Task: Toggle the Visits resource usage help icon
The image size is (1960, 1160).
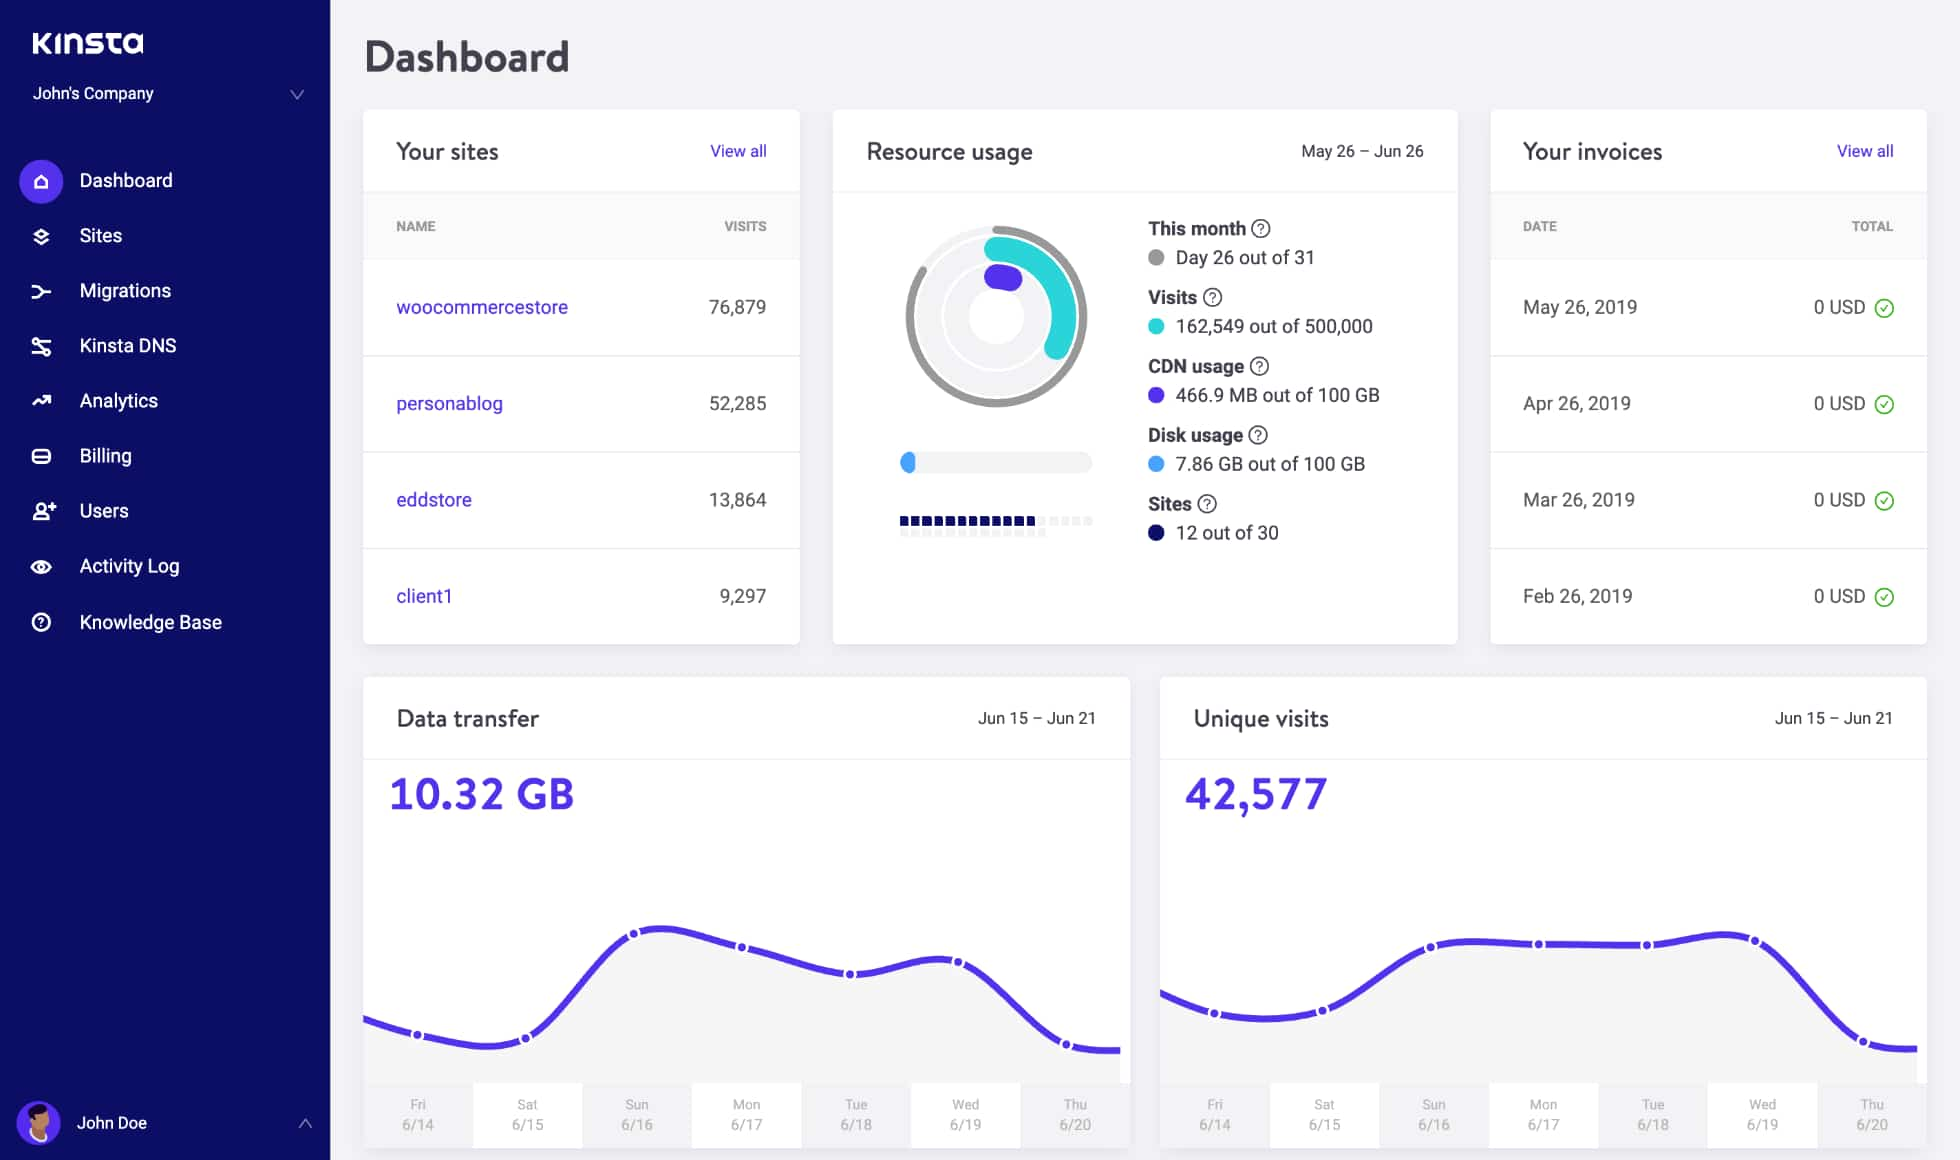Action: point(1212,297)
